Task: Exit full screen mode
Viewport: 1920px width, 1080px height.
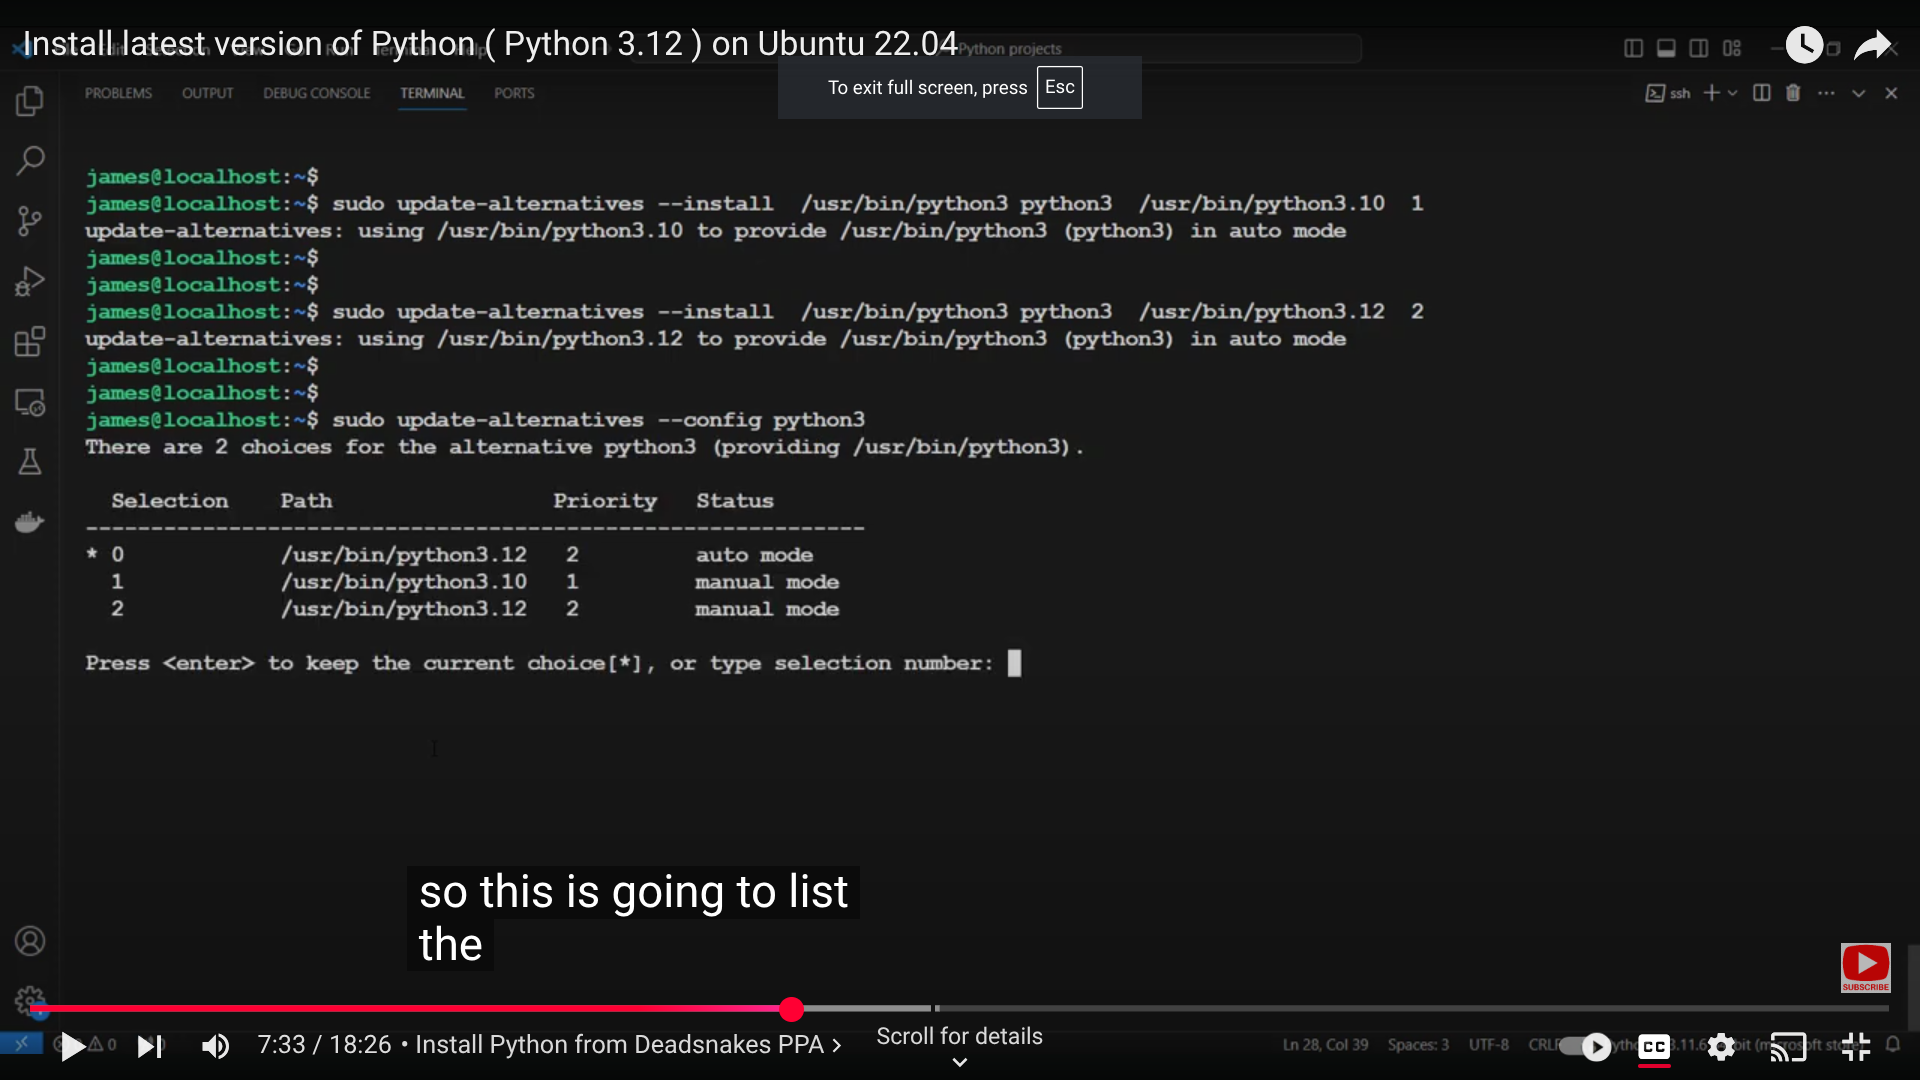Action: 1856,1047
